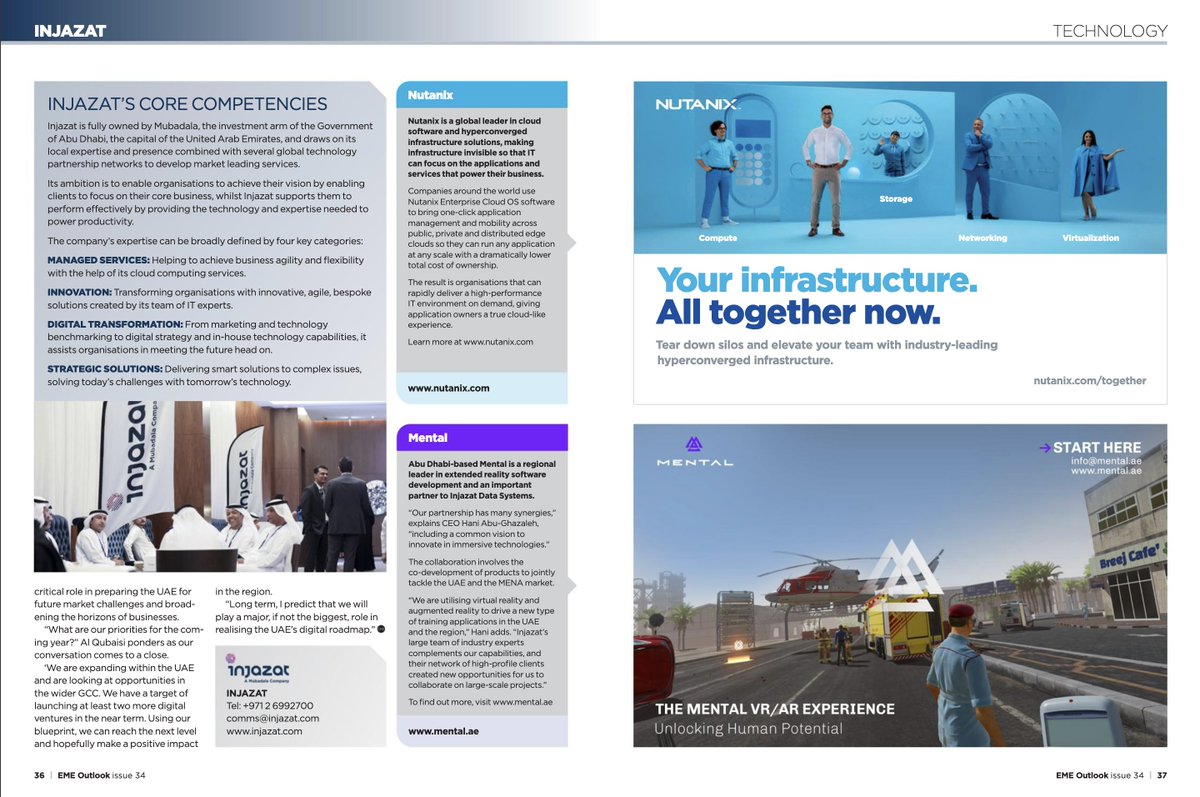
Task: Click the page number 37
Action: pyautogui.click(x=1162, y=775)
